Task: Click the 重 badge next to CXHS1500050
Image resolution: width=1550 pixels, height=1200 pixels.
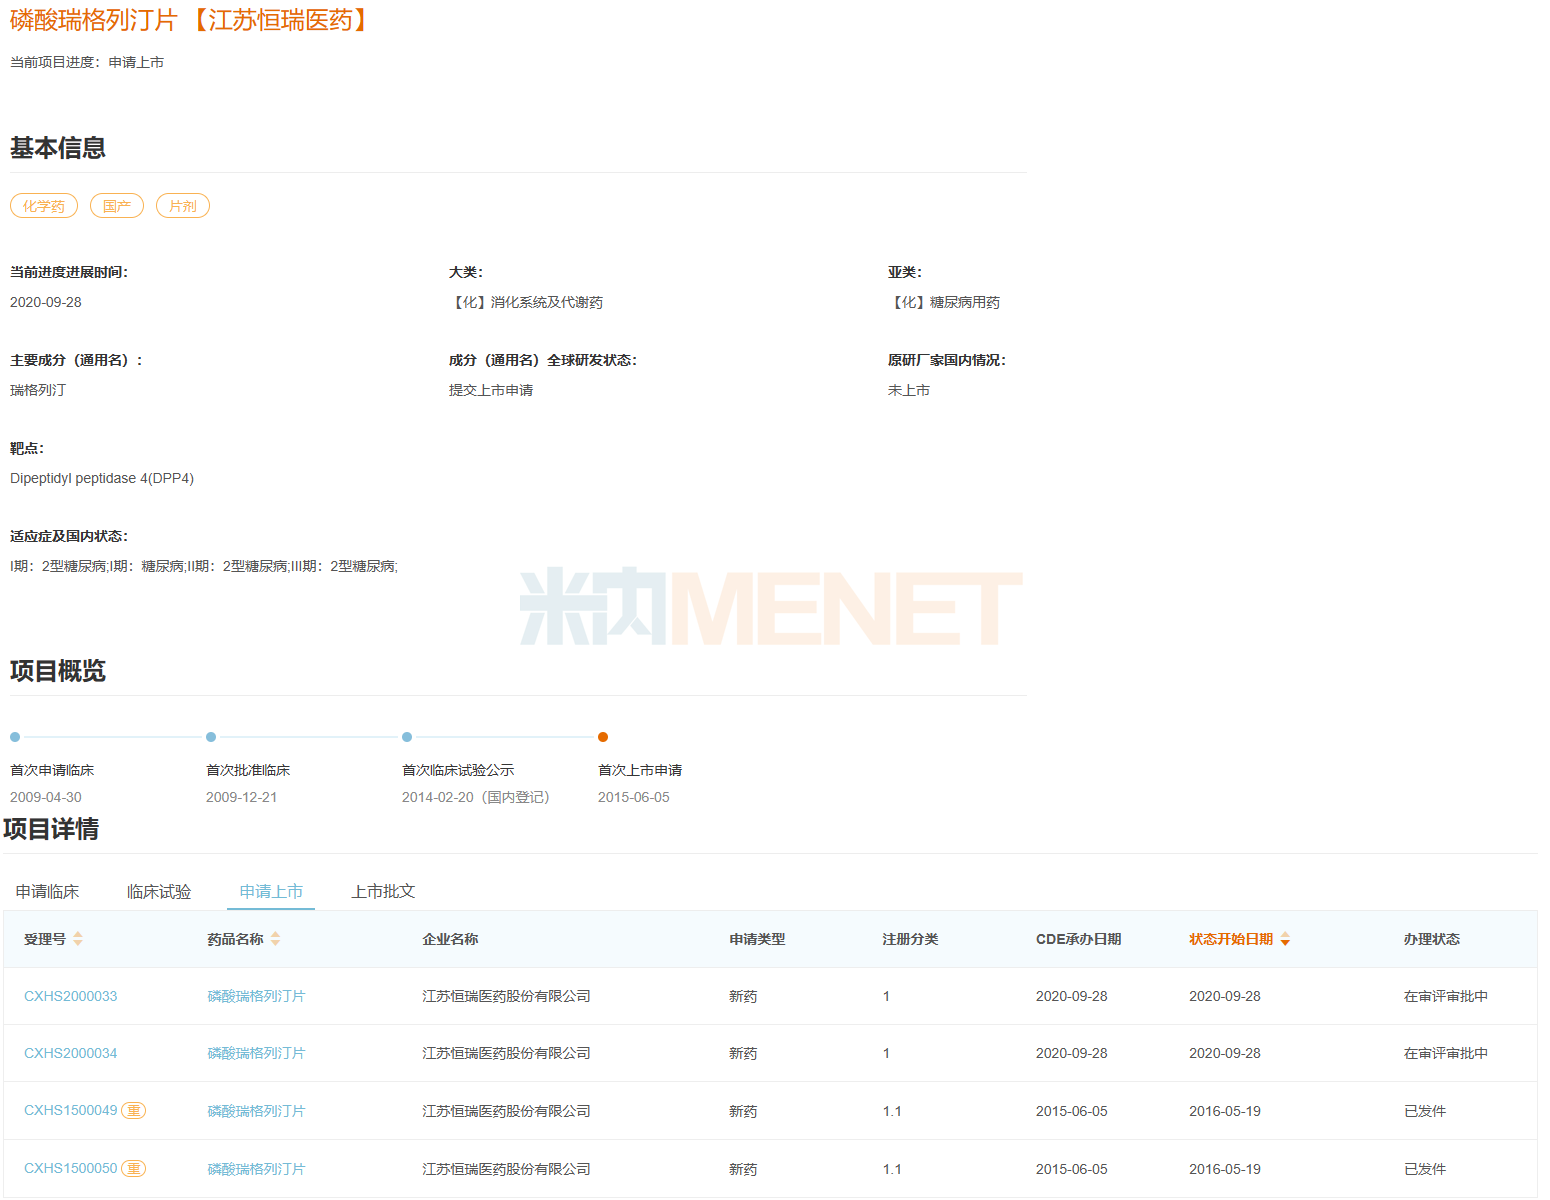Action: coord(134,1169)
